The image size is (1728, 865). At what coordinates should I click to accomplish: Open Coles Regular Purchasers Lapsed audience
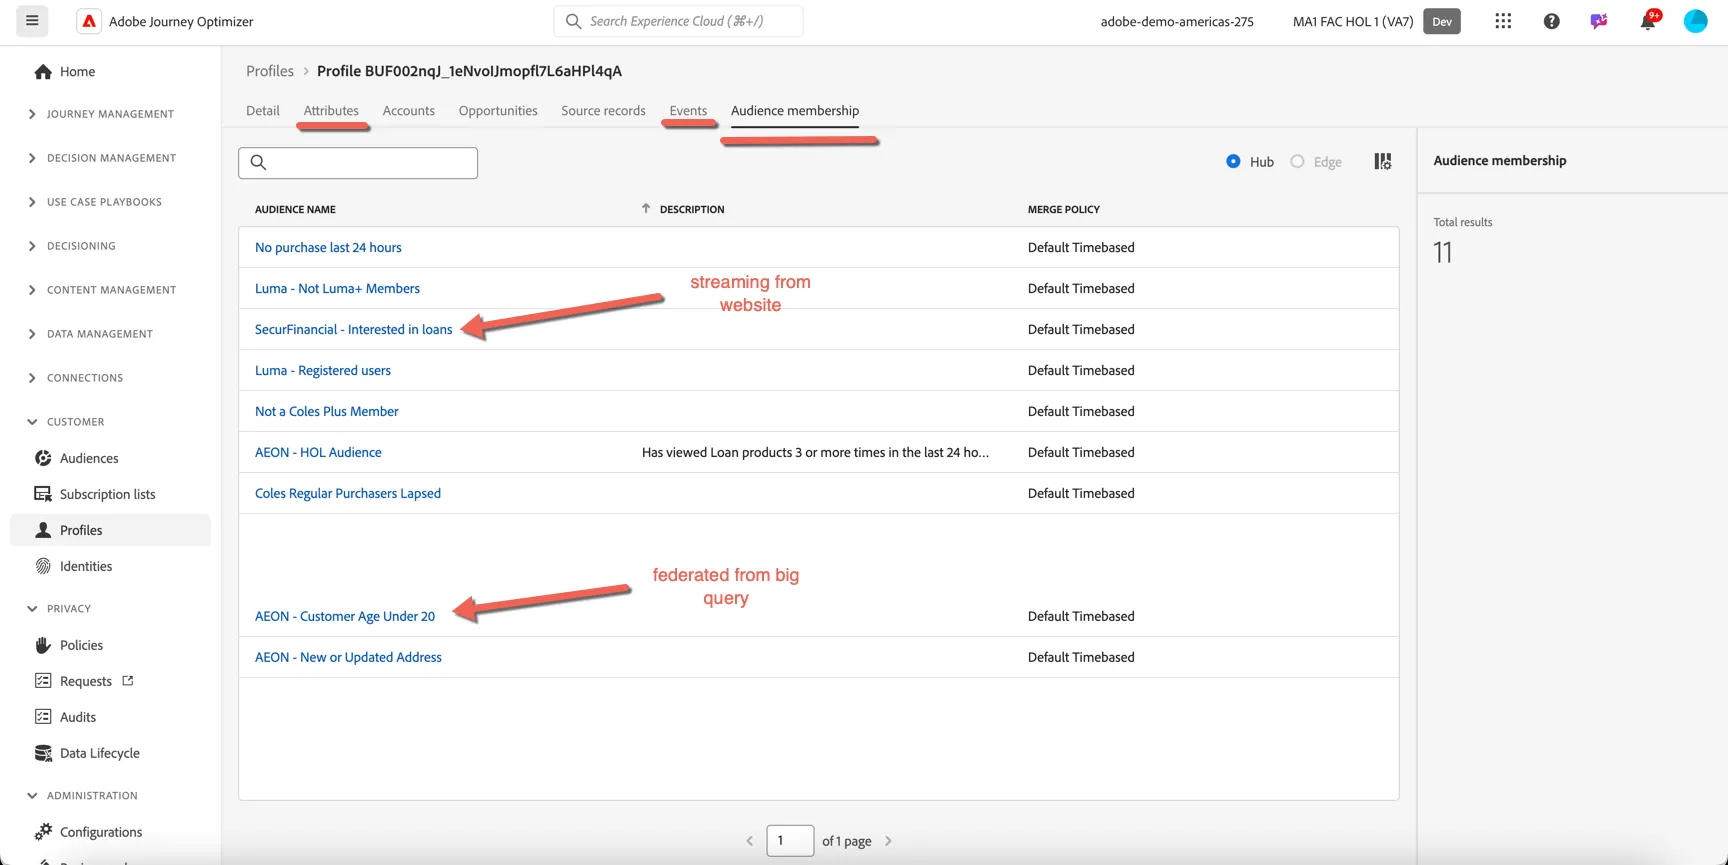coord(348,493)
